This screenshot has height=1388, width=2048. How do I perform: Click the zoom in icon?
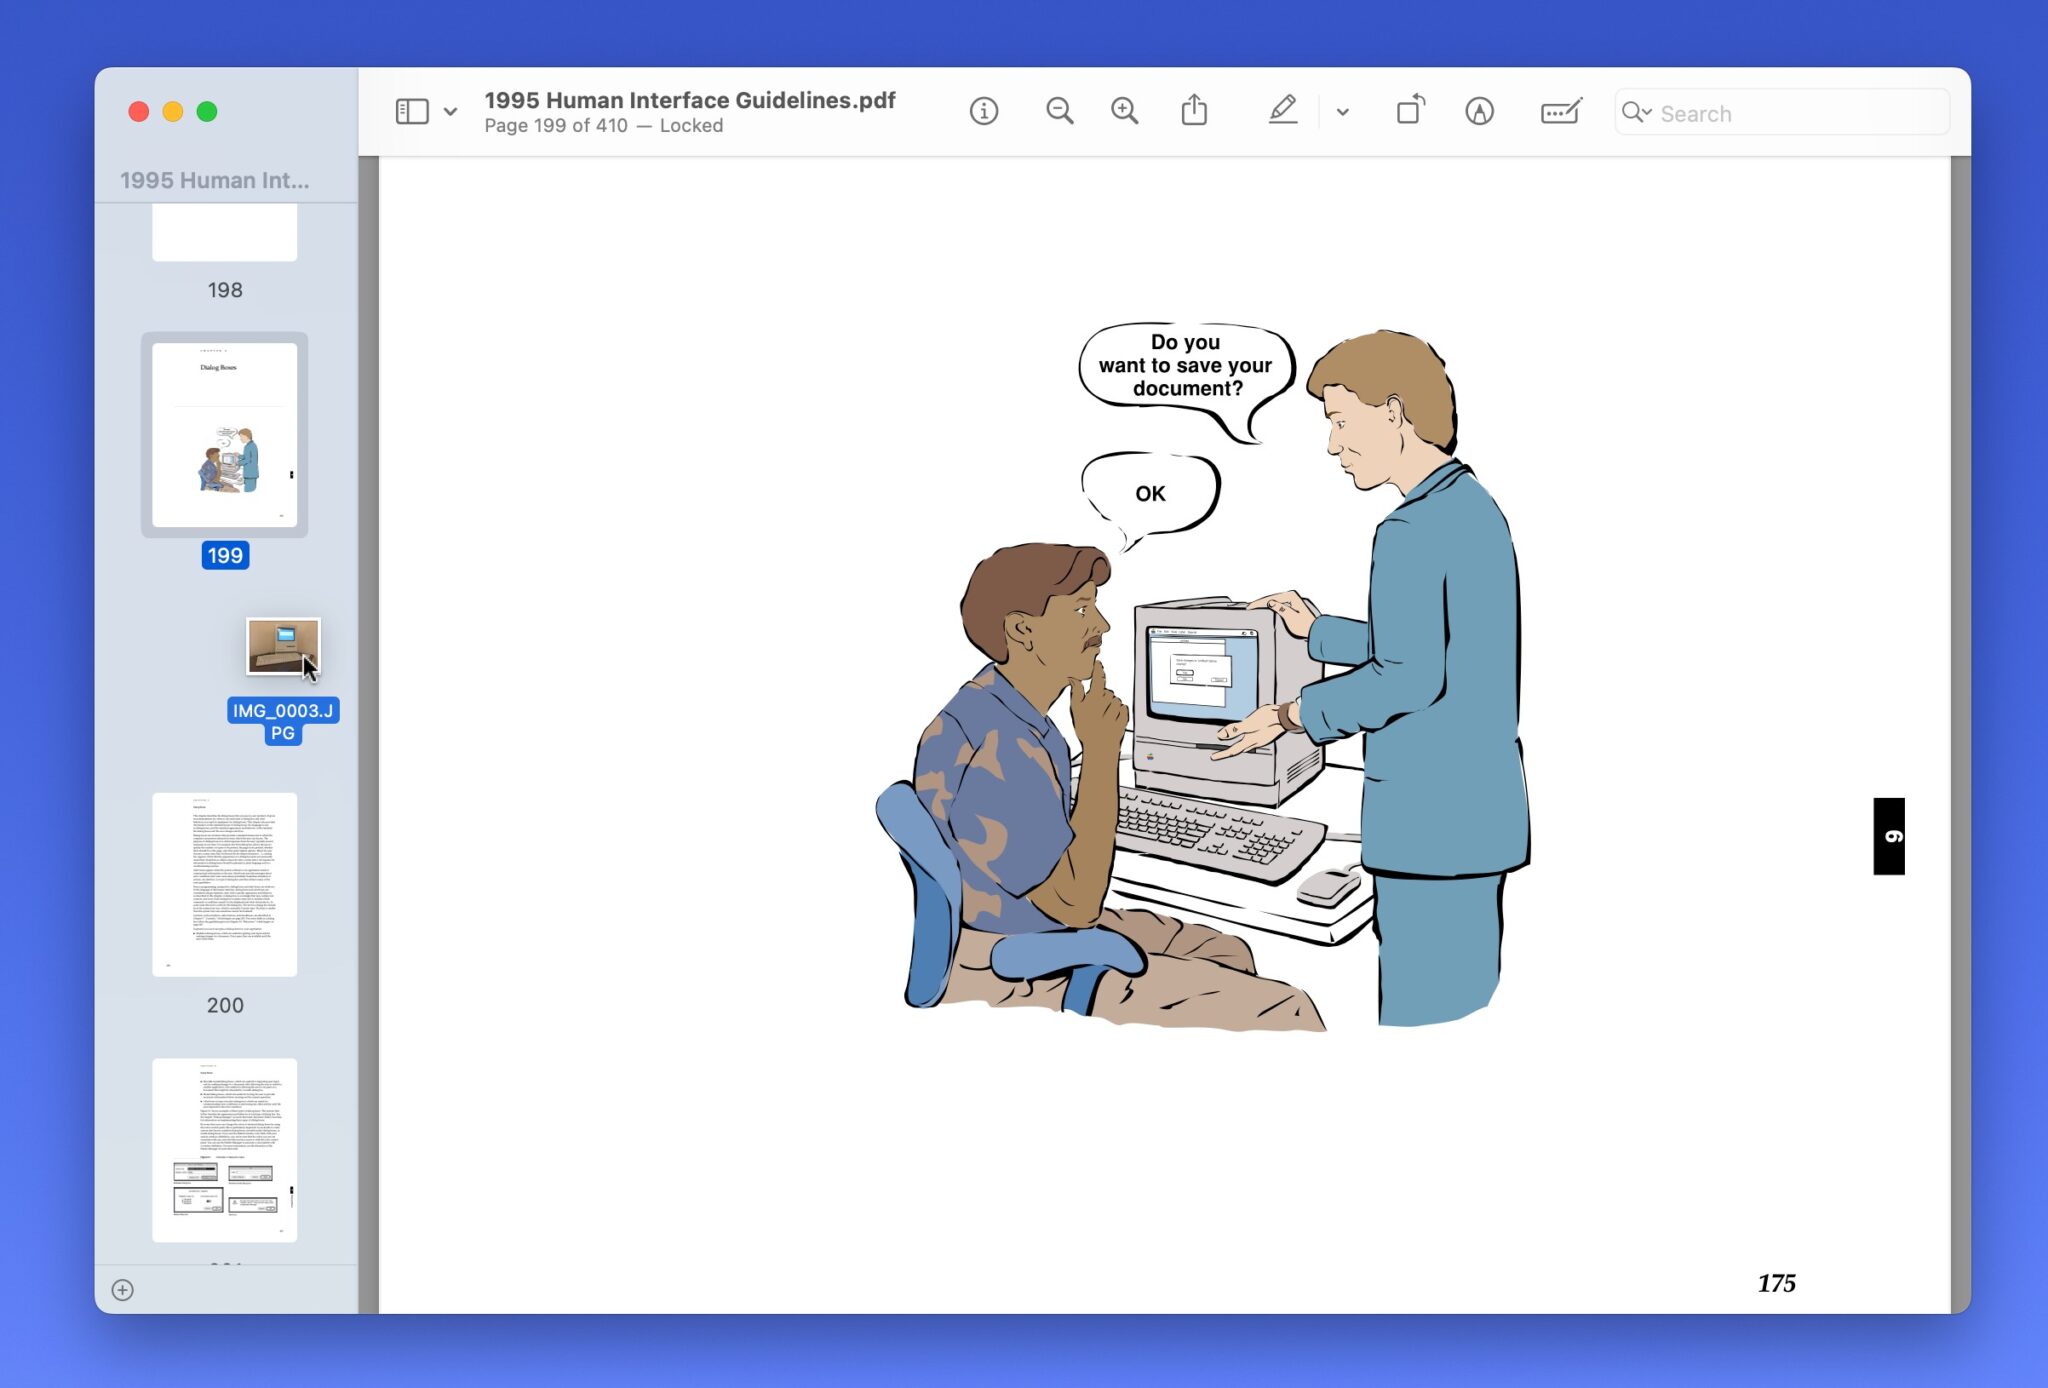coord(1124,111)
